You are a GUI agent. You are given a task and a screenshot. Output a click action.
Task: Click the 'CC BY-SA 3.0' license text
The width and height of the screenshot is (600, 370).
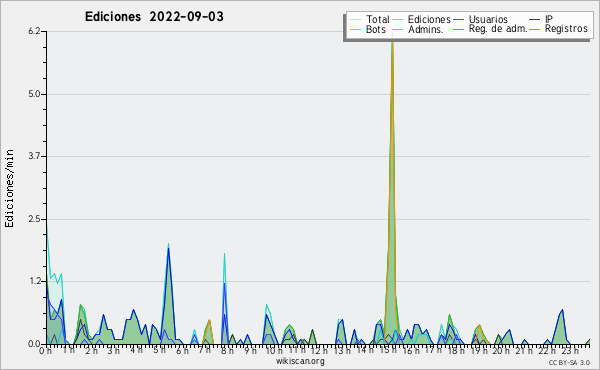click(569, 362)
